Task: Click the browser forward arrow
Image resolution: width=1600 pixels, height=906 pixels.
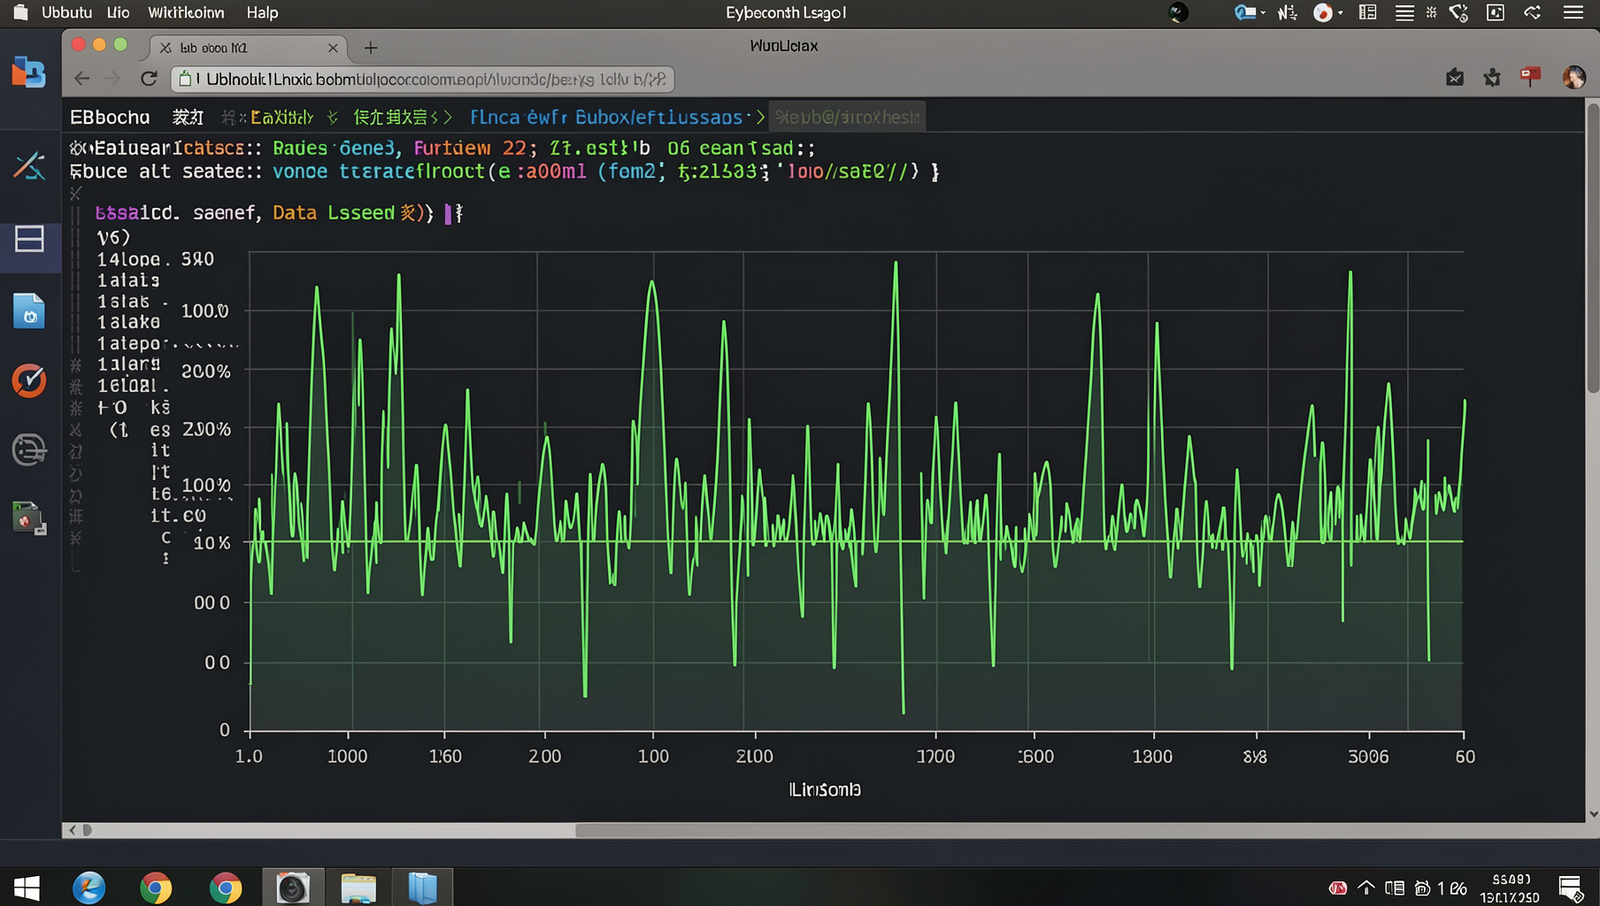Action: tap(112, 79)
